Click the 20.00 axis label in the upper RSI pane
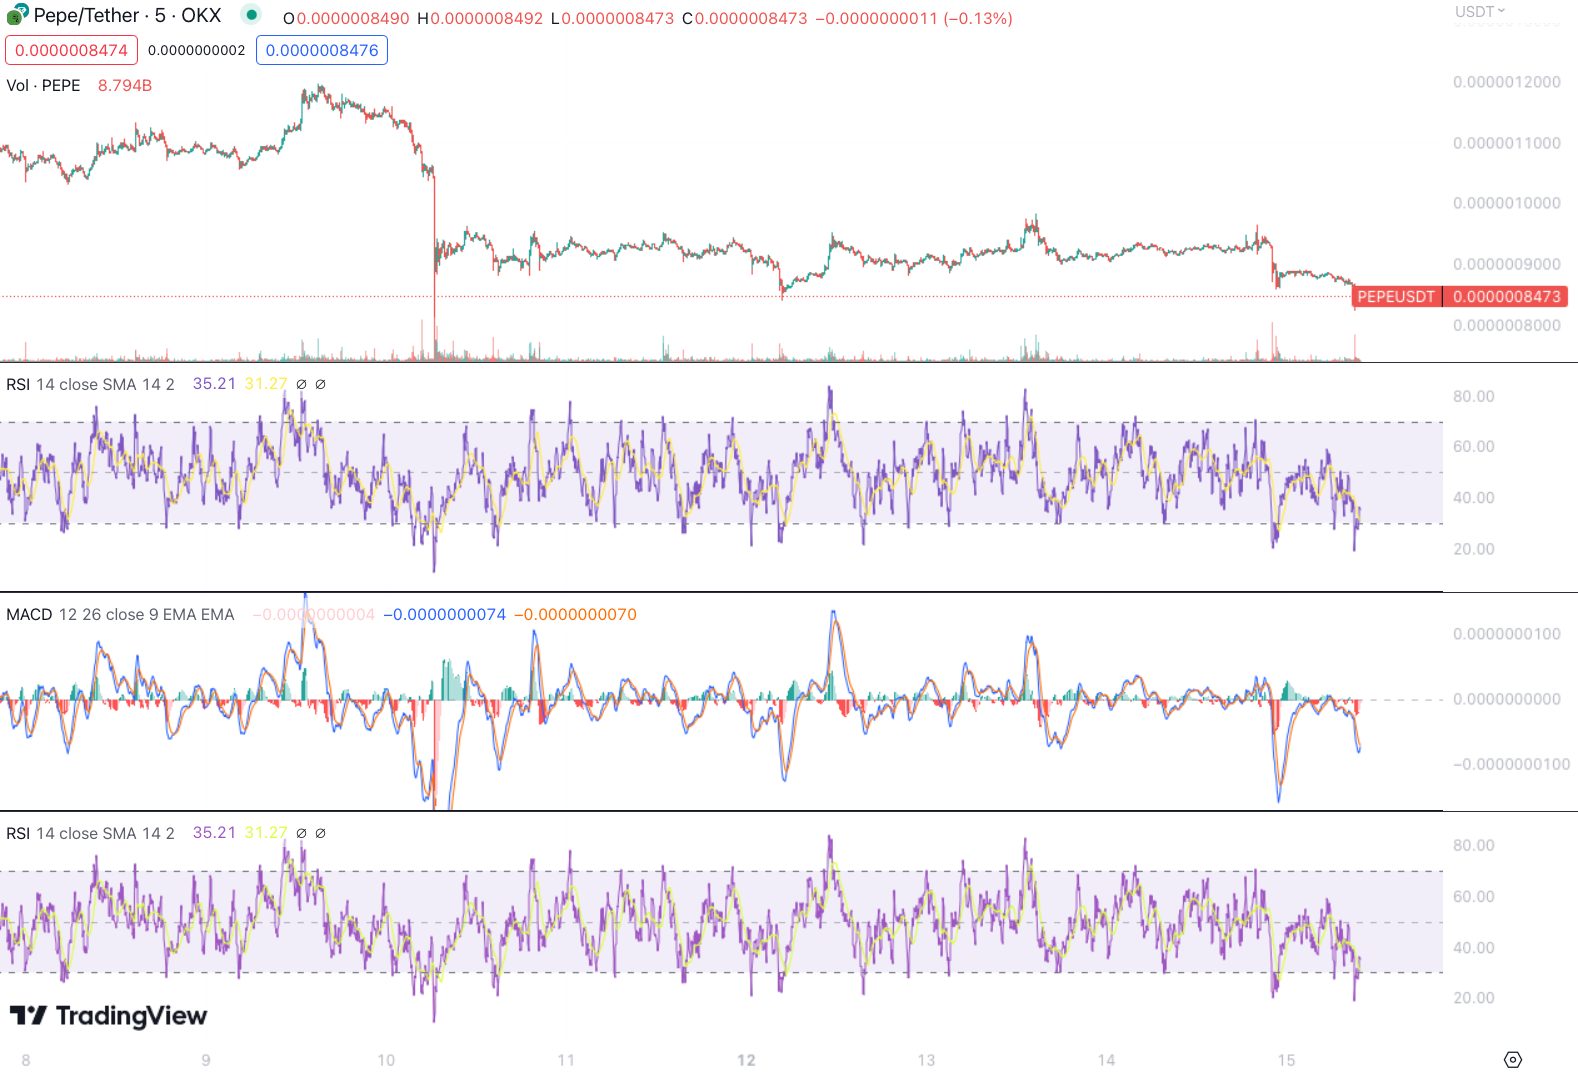 tap(1474, 549)
